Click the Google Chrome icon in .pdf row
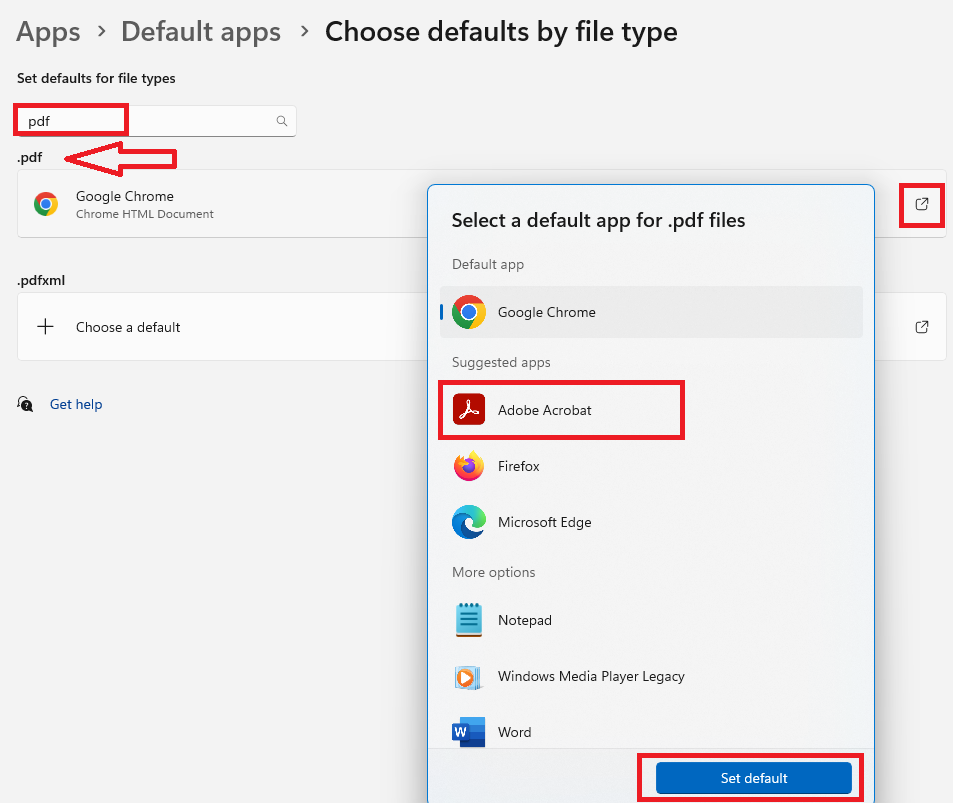 tap(46, 204)
